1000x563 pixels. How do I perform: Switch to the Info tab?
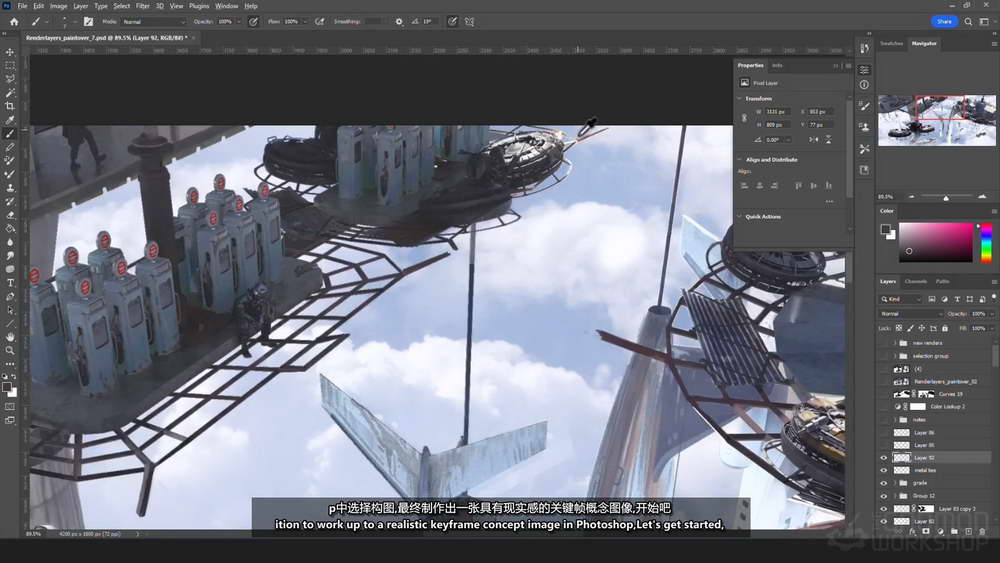[777, 65]
